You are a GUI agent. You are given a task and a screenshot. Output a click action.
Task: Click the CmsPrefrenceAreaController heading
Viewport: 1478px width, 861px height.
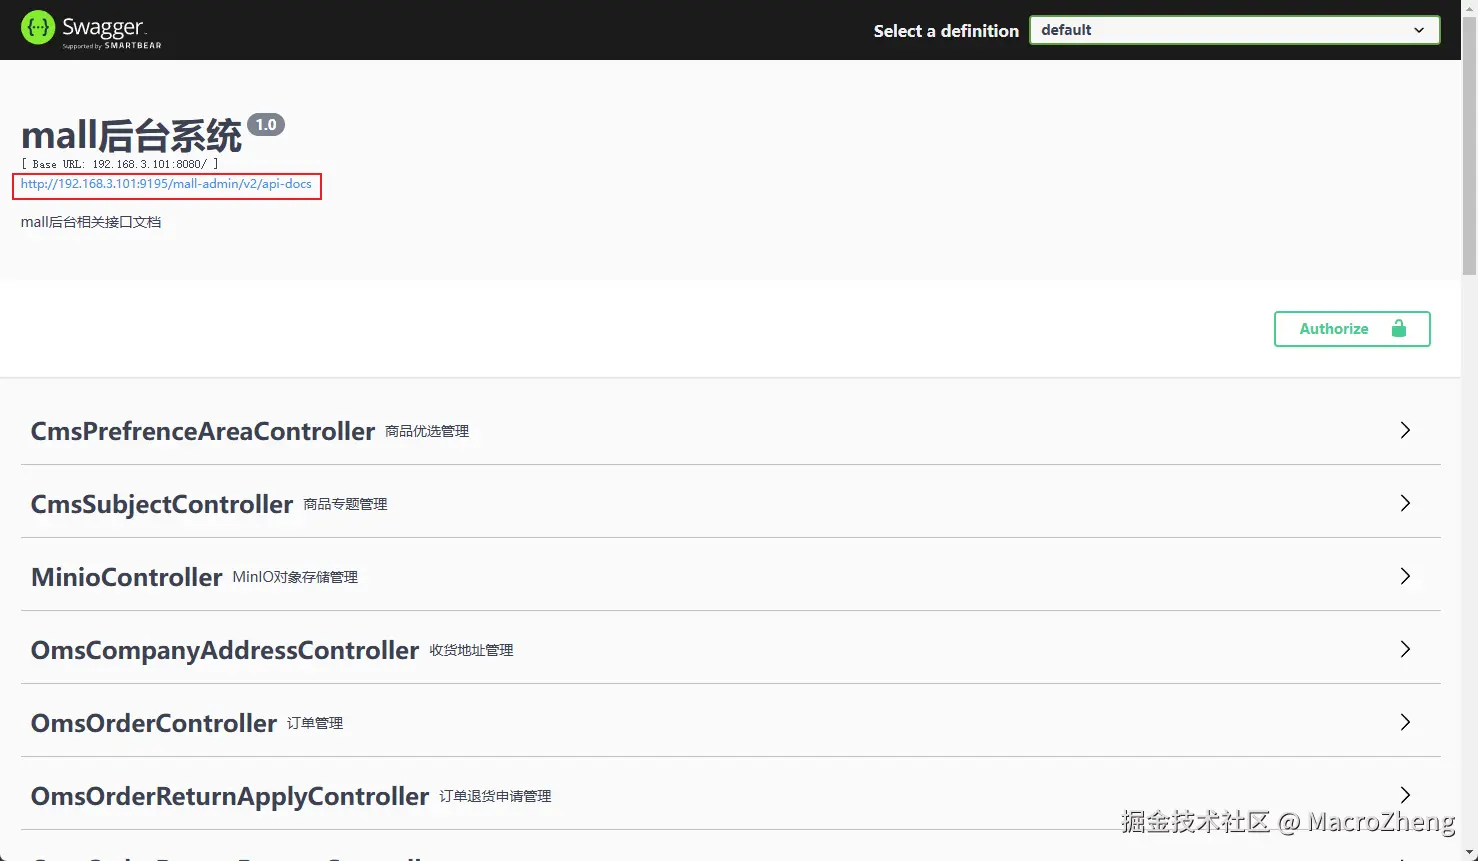(x=203, y=431)
